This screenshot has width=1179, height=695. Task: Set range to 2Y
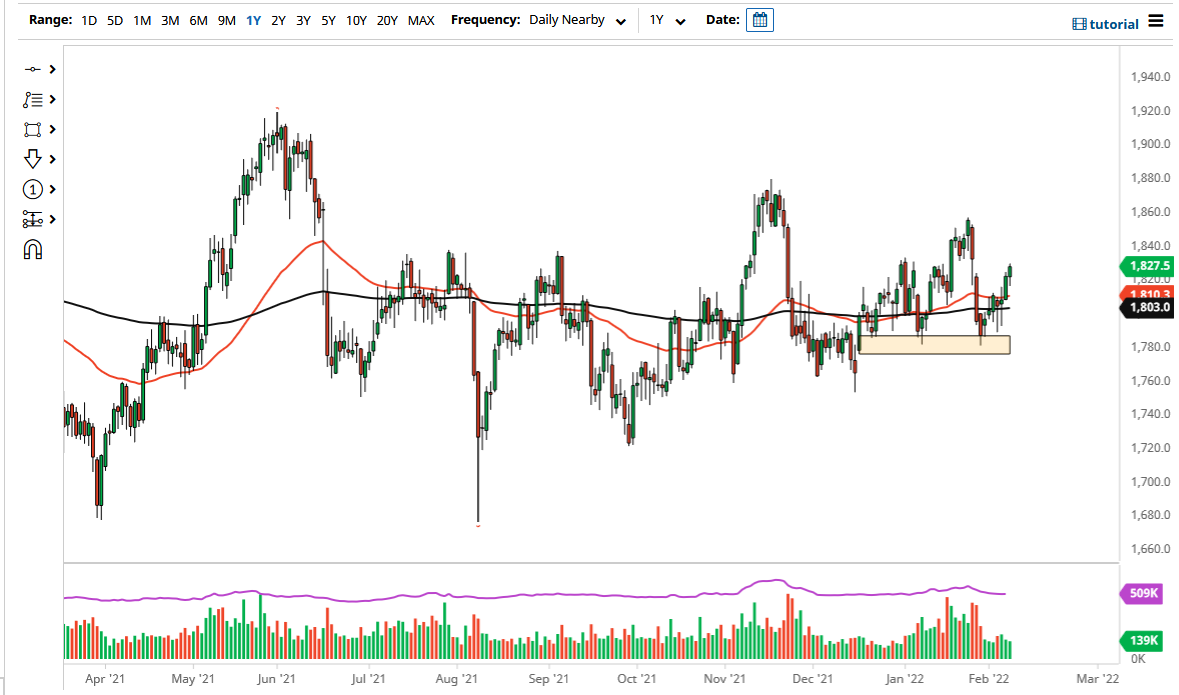(x=278, y=20)
